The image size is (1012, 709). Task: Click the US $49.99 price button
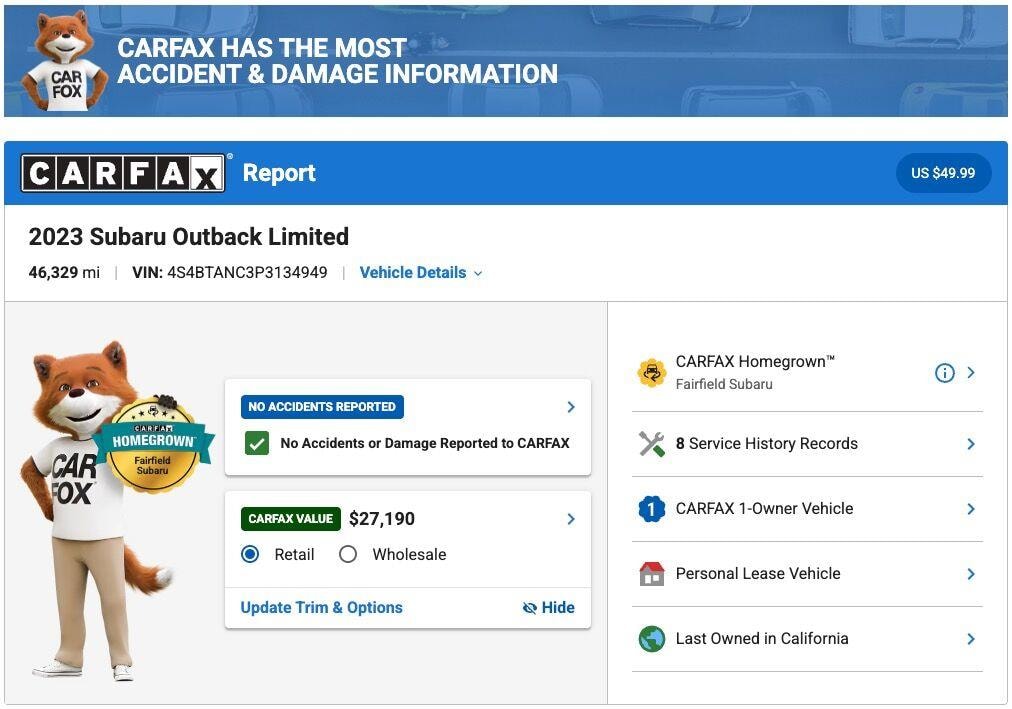[943, 173]
